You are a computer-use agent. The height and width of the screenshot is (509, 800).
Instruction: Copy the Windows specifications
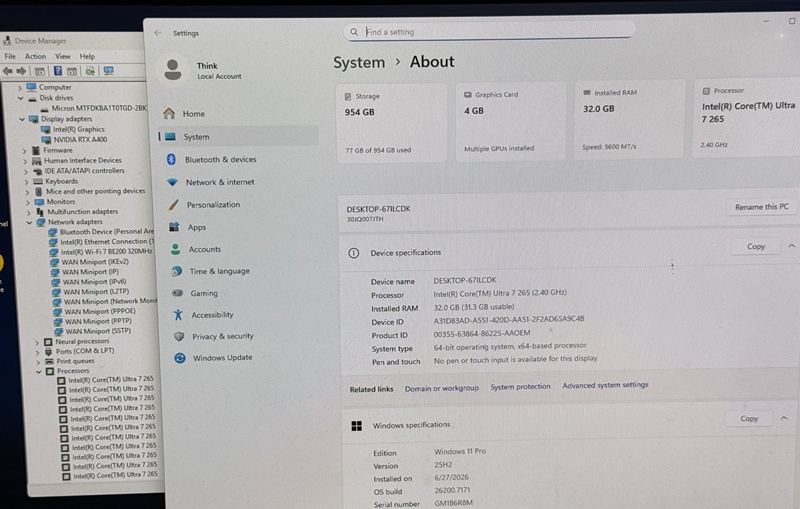(748, 418)
